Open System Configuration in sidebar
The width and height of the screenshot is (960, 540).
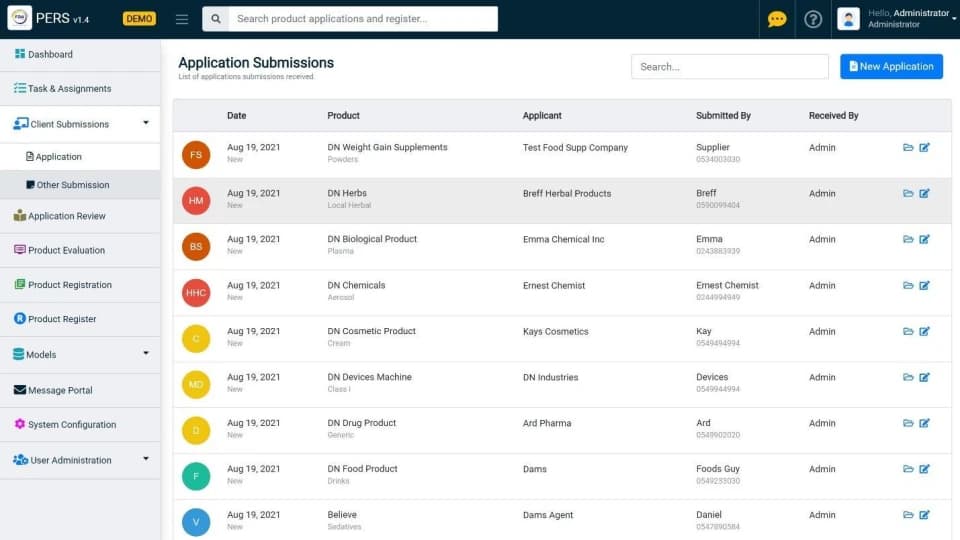pos(80,424)
